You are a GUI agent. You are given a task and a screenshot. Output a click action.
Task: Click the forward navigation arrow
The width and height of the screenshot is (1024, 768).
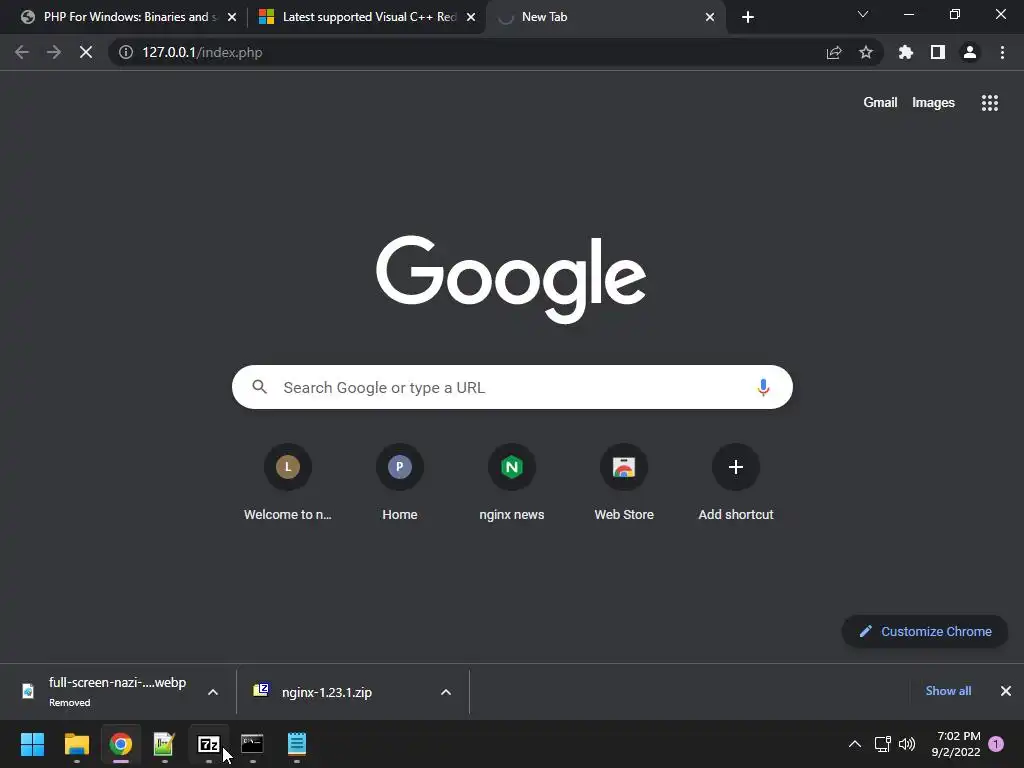[54, 52]
